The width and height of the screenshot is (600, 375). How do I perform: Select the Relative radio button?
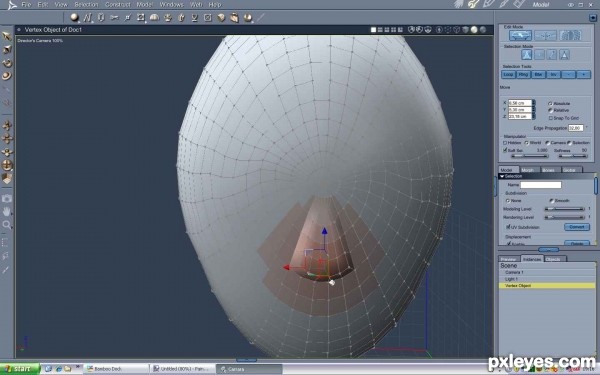tap(550, 110)
